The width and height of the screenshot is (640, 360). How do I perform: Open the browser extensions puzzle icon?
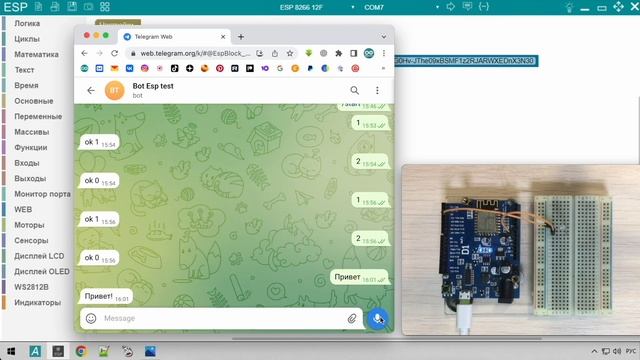click(x=338, y=53)
